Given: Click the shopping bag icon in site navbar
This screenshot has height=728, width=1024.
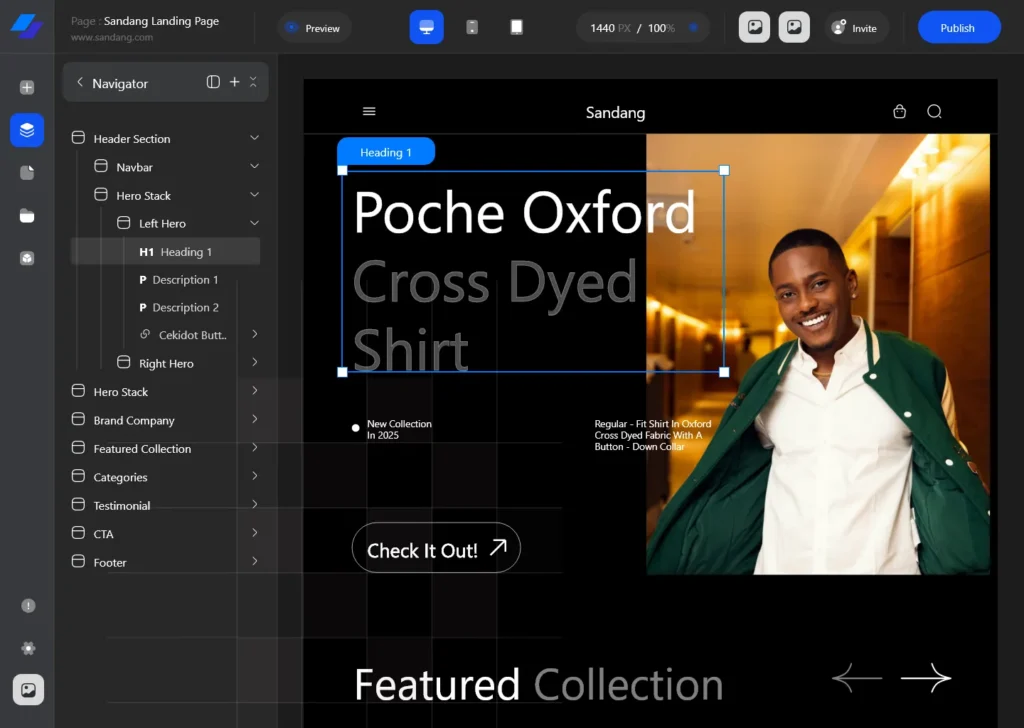Looking at the screenshot, I should click(899, 112).
